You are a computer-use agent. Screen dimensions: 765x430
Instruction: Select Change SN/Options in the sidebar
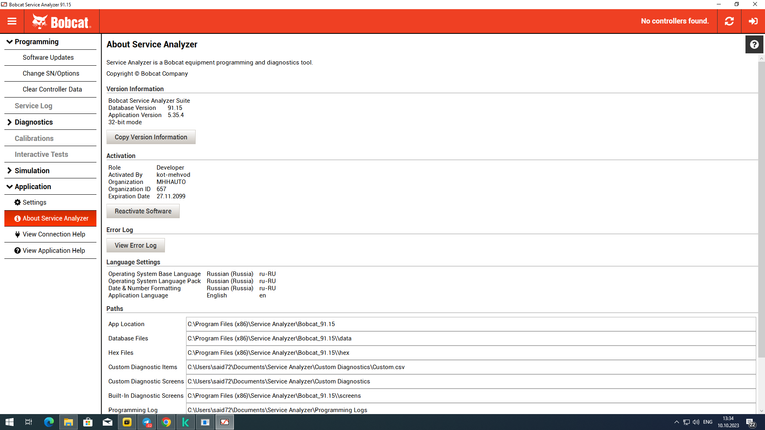point(51,73)
